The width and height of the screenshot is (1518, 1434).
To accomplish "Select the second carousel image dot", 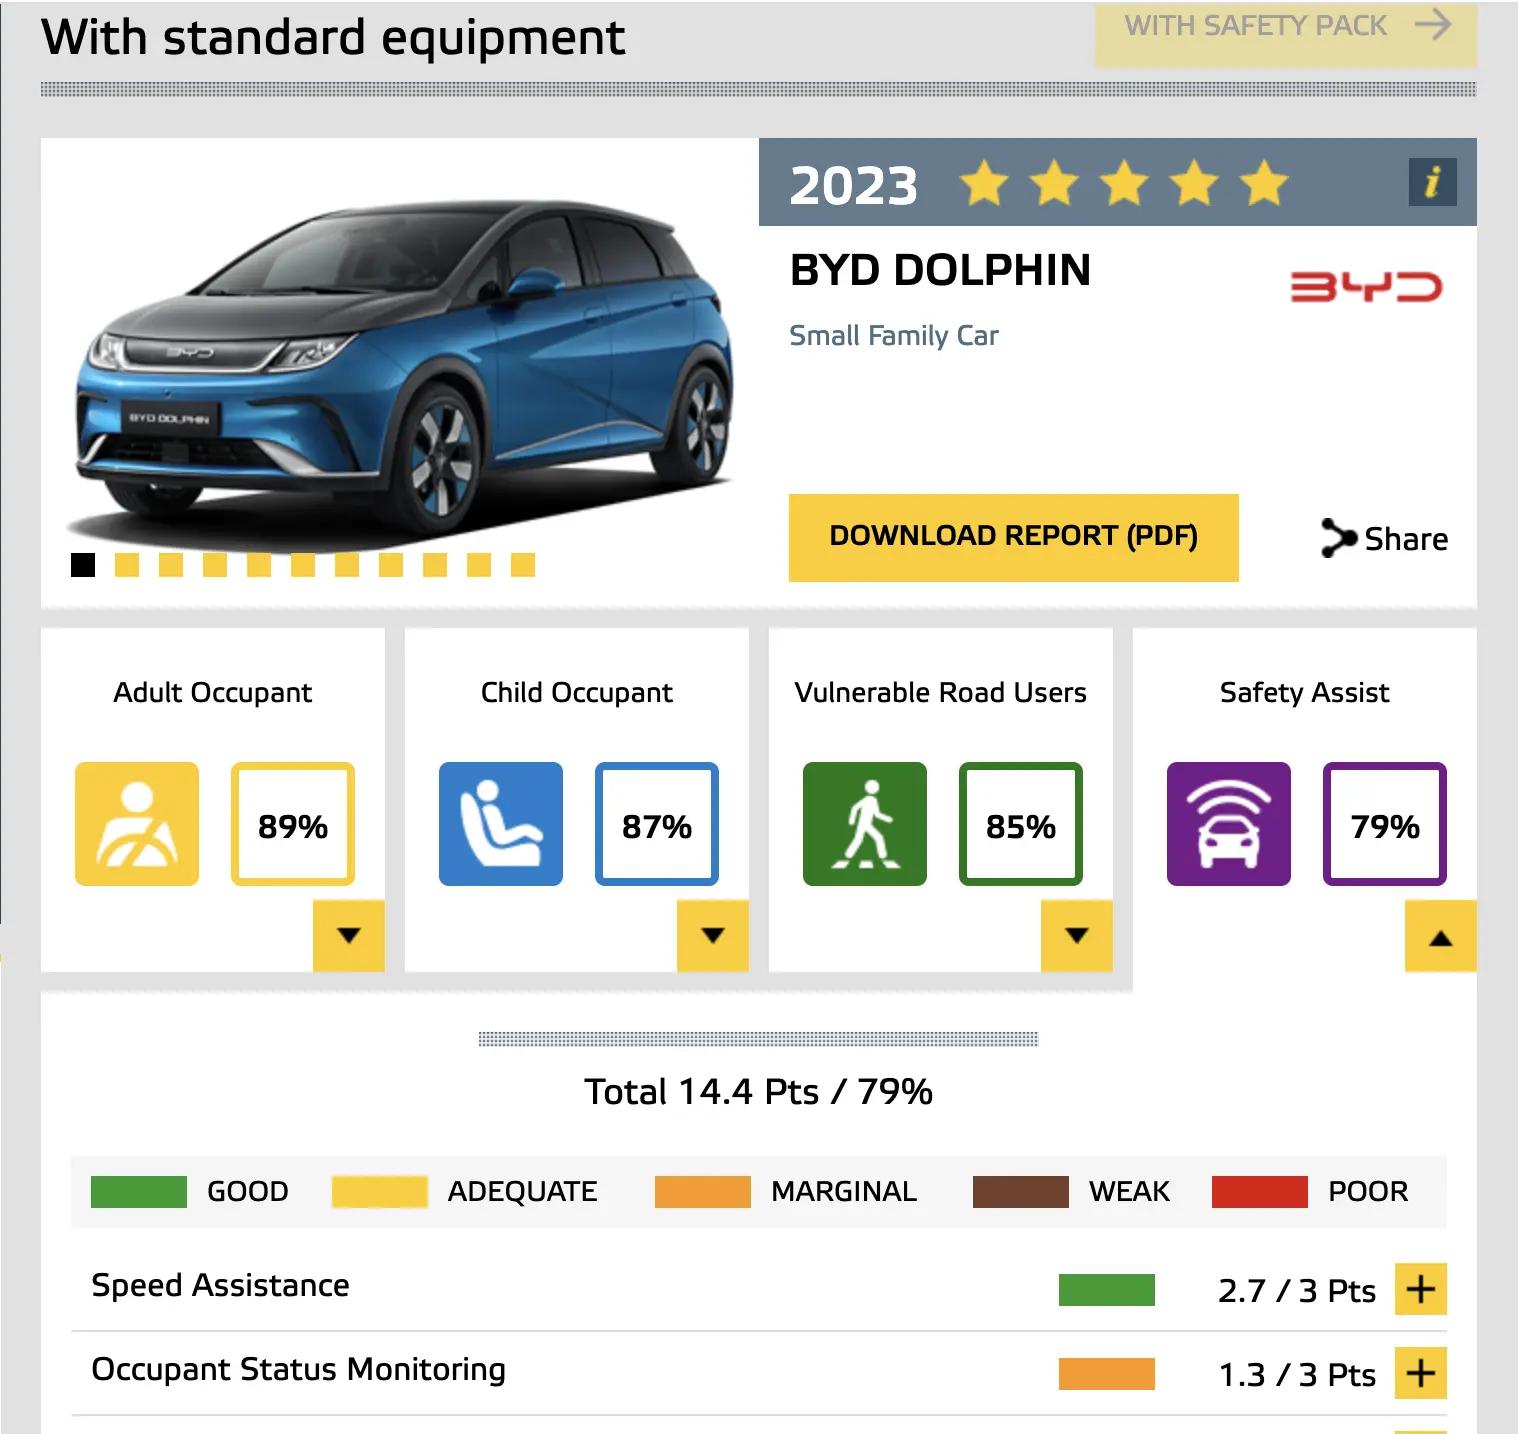I will pyautogui.click(x=127, y=565).
